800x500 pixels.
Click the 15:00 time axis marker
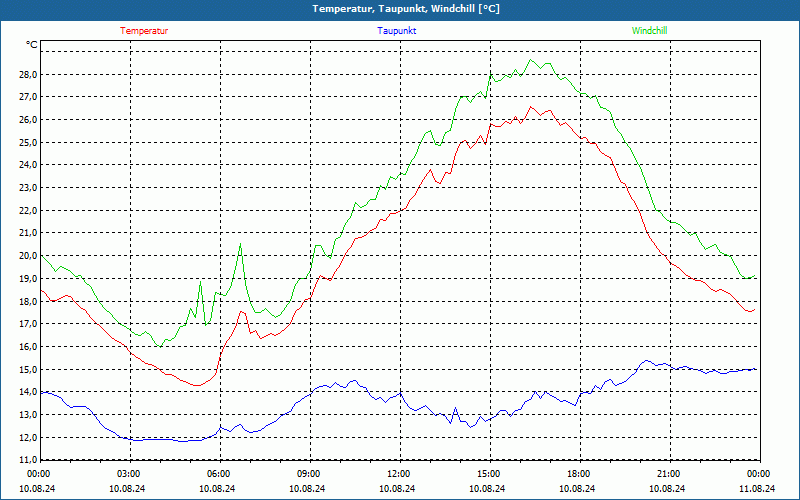tap(489, 474)
